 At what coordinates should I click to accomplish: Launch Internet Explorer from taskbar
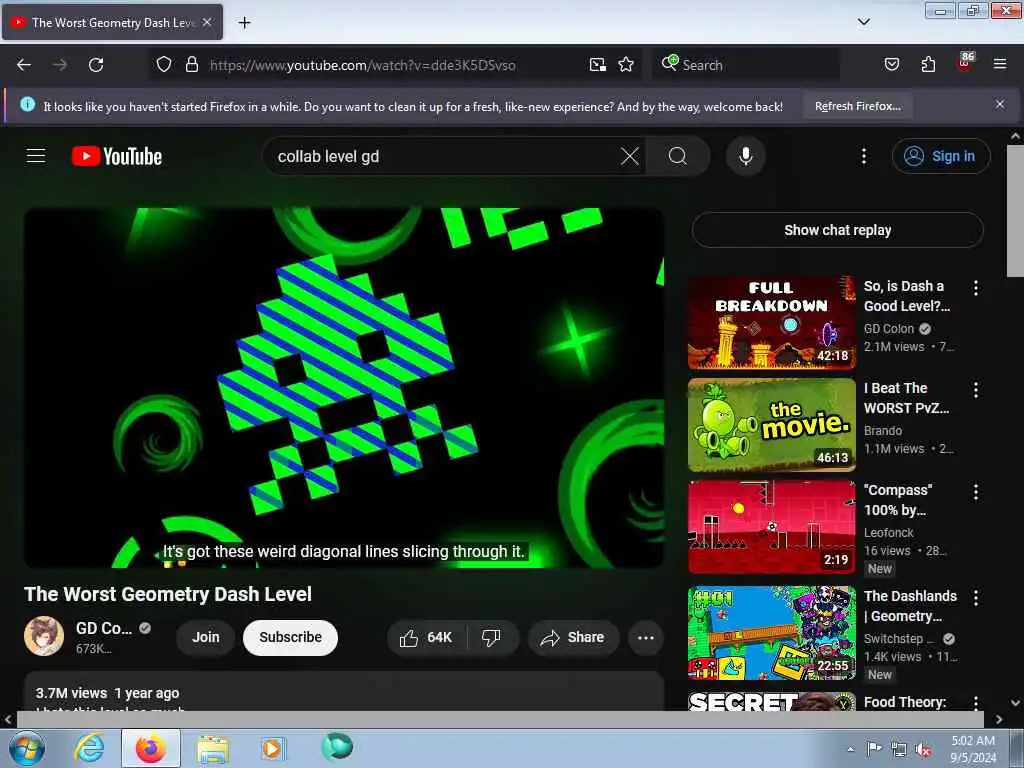[x=89, y=748]
